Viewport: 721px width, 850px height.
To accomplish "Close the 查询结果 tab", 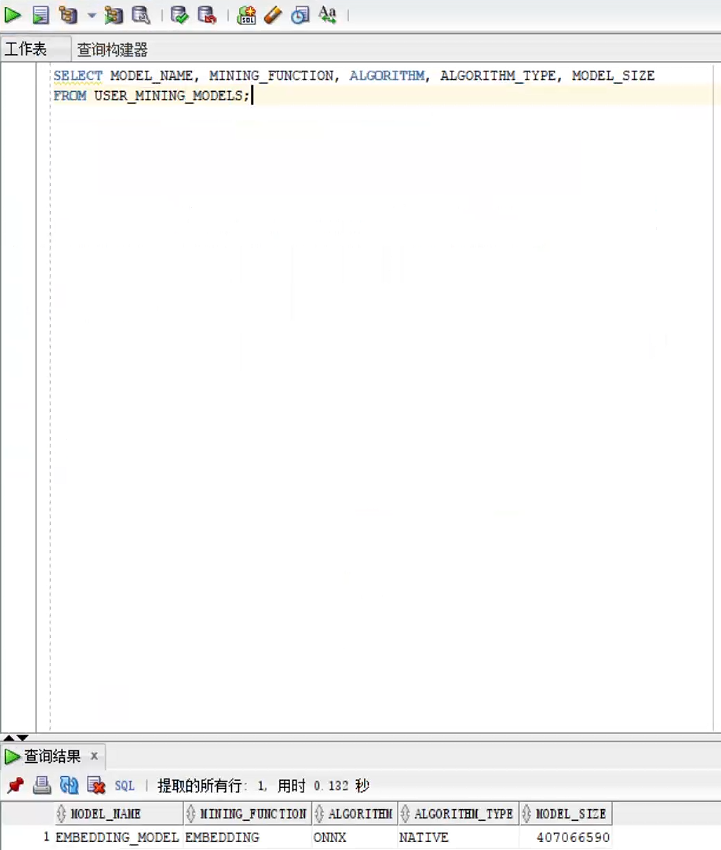I will [x=94, y=755].
